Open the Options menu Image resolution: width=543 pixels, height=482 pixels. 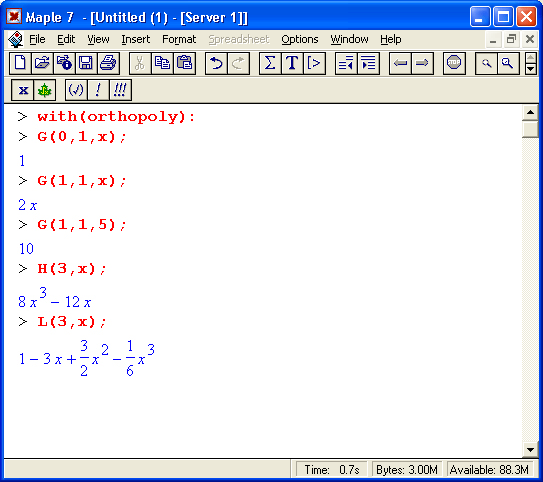click(300, 39)
